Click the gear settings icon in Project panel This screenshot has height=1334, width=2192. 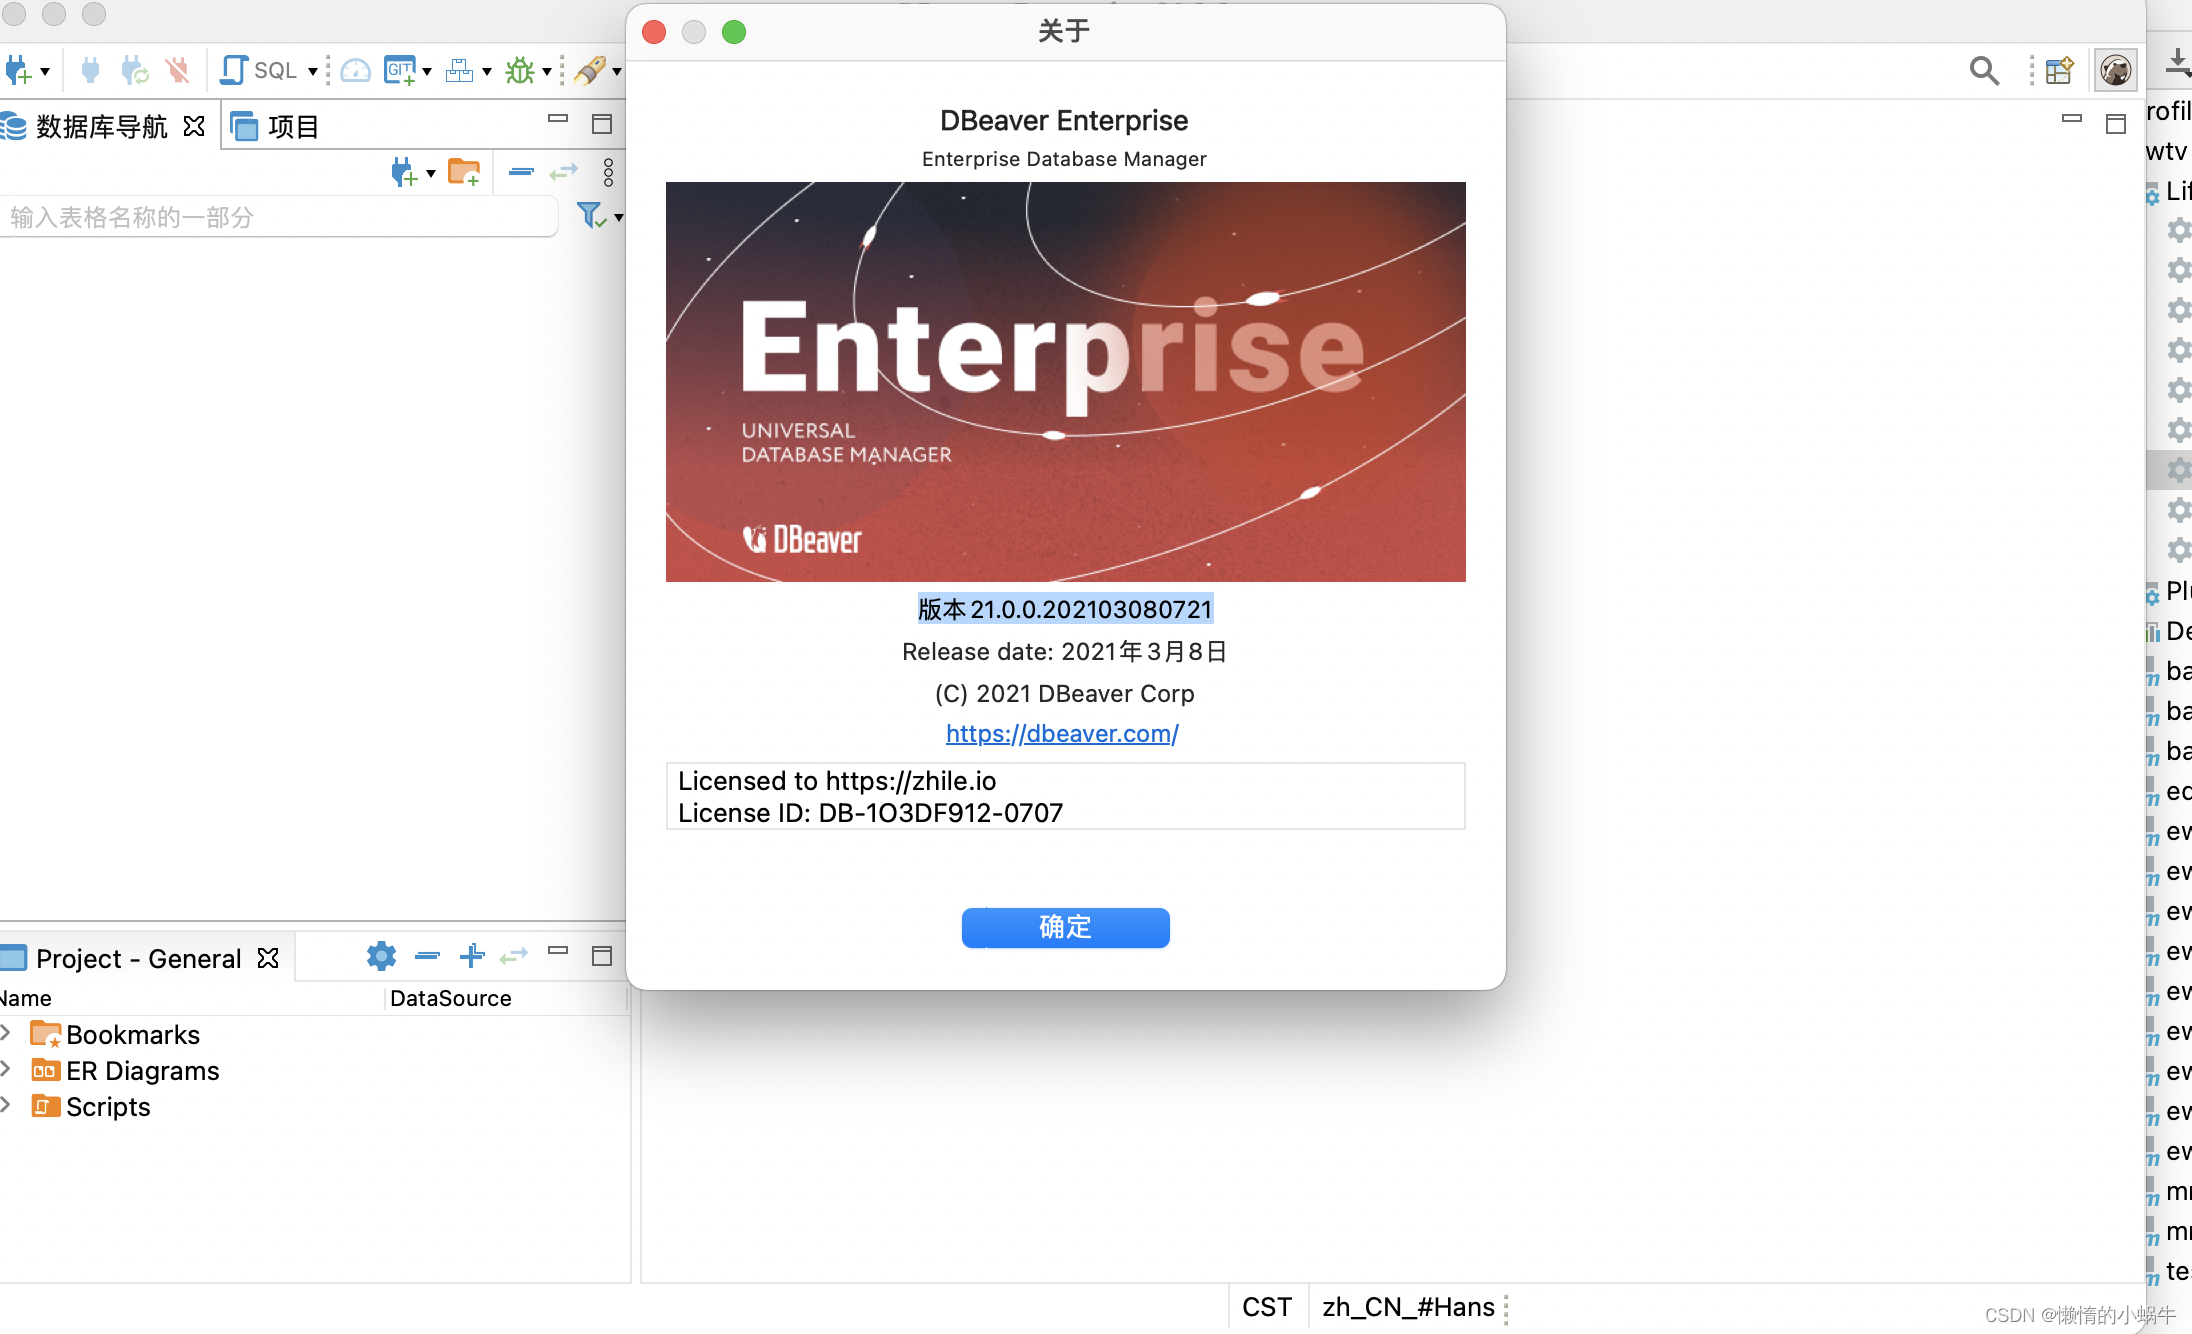coord(381,956)
